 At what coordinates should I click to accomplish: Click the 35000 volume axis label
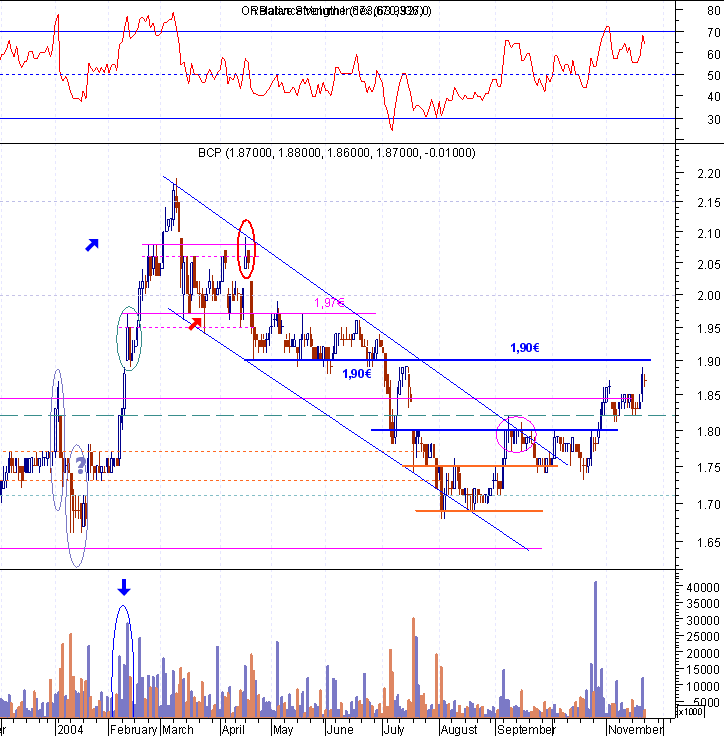[x=703, y=604]
